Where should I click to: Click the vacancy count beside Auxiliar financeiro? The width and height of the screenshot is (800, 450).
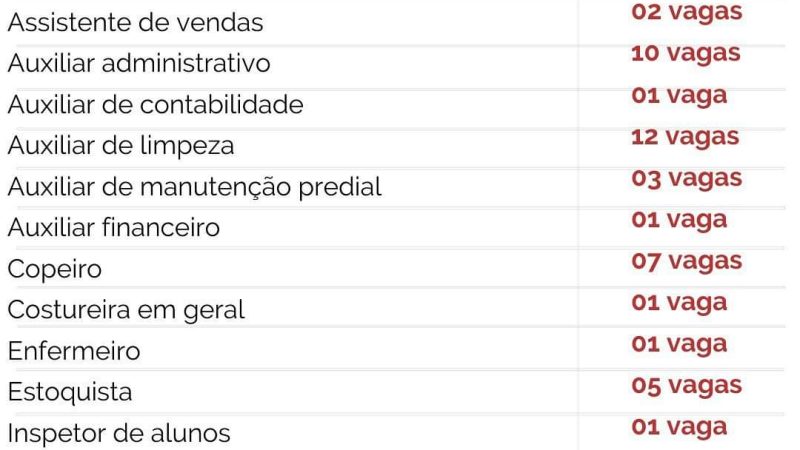click(x=678, y=220)
